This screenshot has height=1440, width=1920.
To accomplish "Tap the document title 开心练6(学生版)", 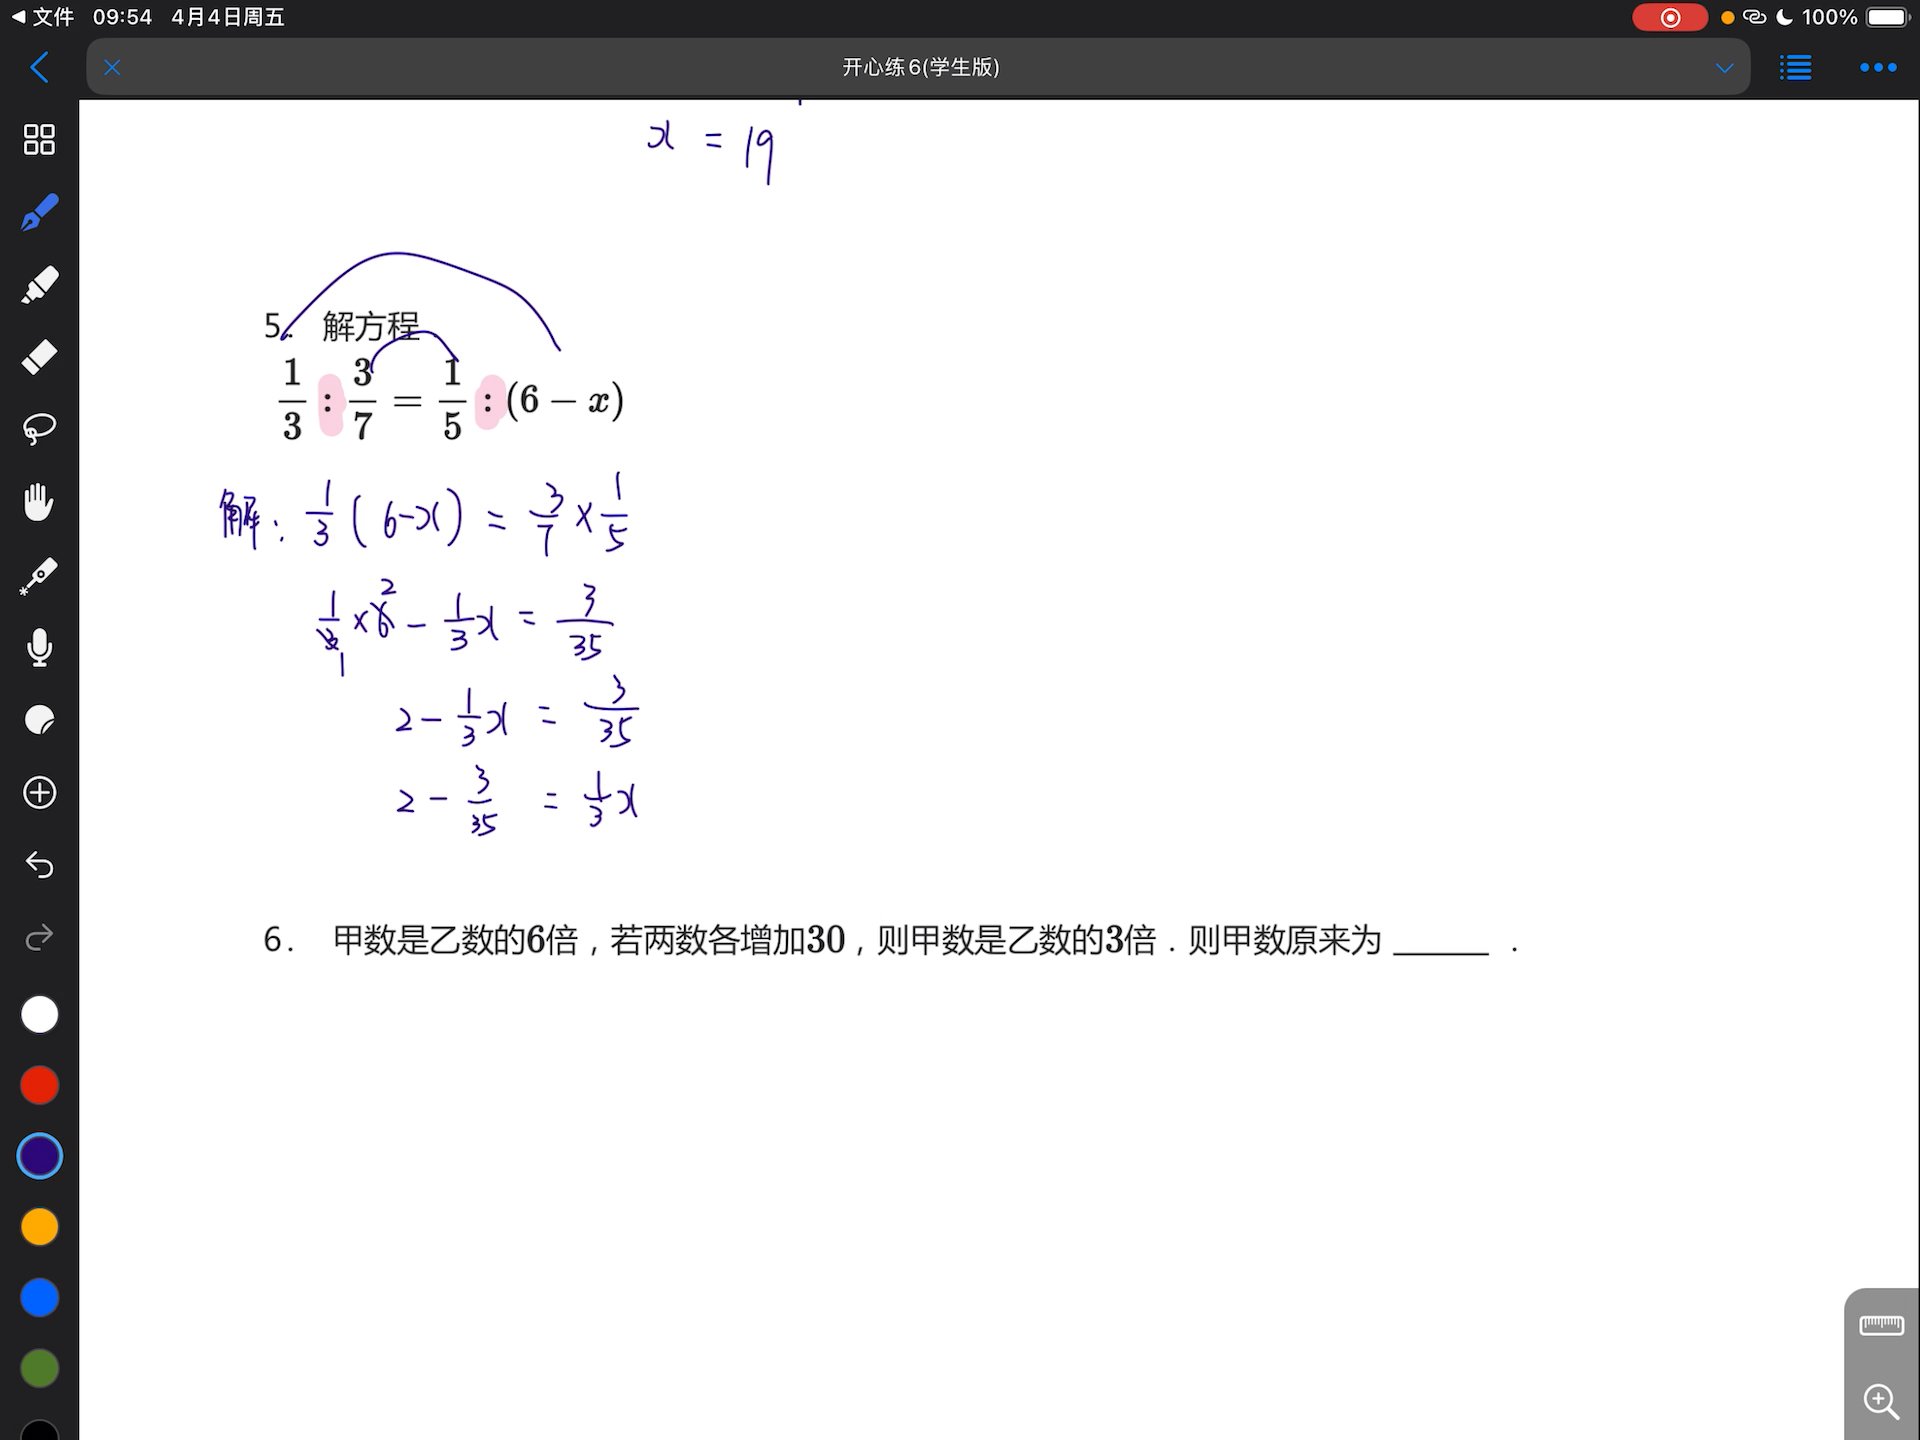I will pos(921,67).
